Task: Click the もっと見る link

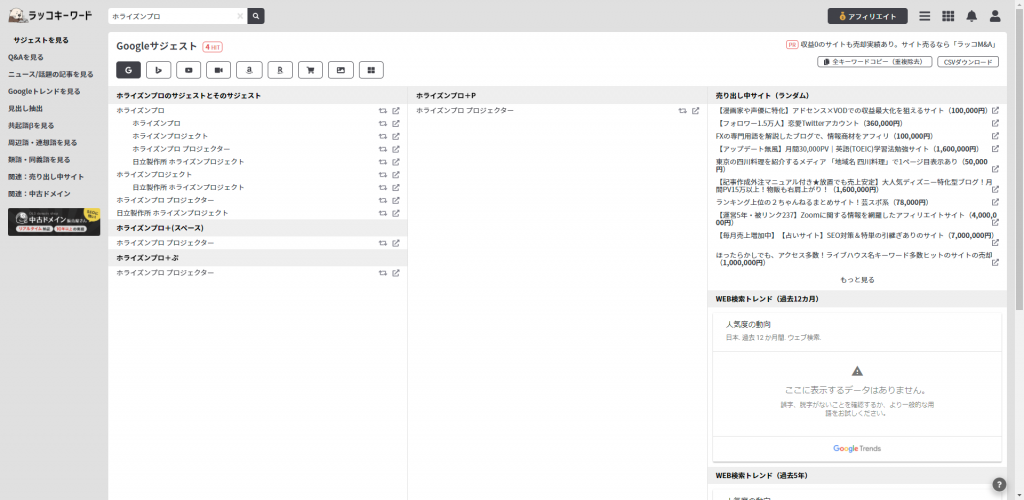Action: [857, 280]
